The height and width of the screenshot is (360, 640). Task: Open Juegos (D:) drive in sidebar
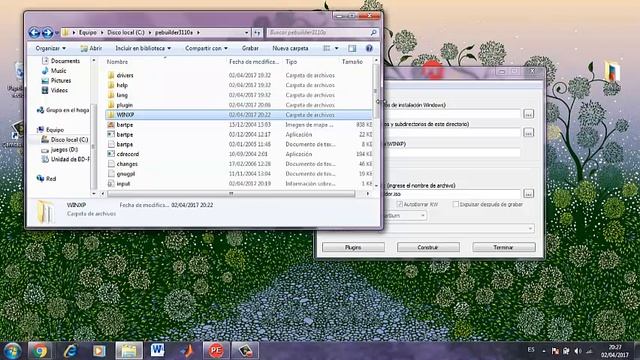point(64,149)
